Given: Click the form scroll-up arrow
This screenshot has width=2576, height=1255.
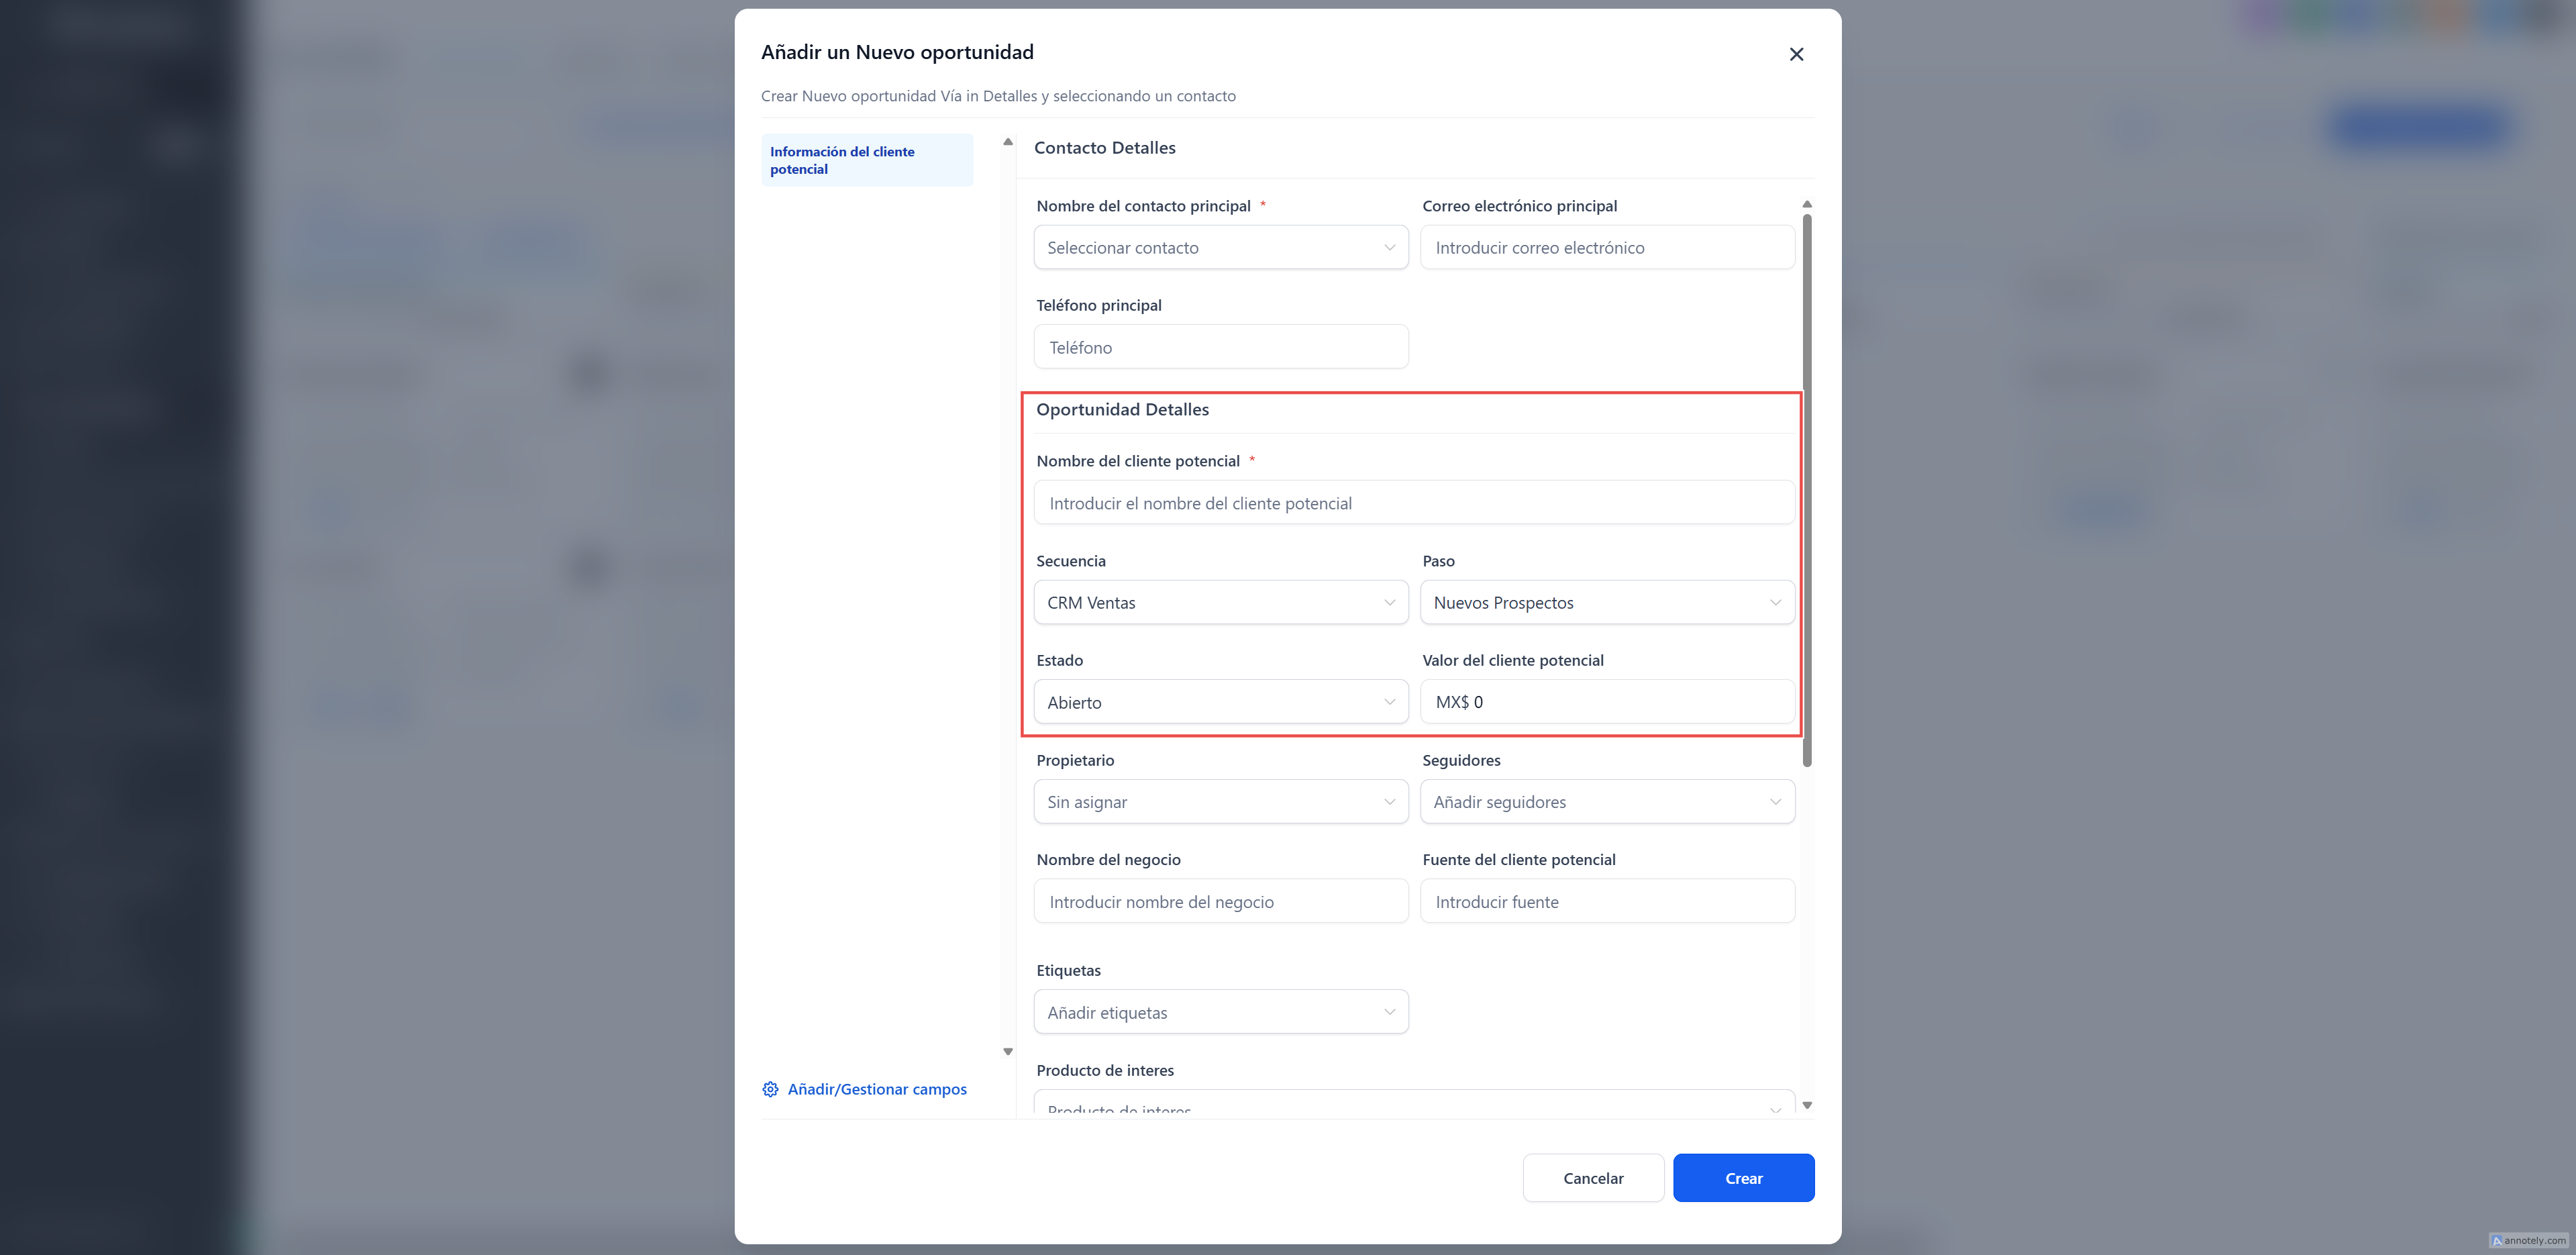Looking at the screenshot, I should coord(1807,204).
